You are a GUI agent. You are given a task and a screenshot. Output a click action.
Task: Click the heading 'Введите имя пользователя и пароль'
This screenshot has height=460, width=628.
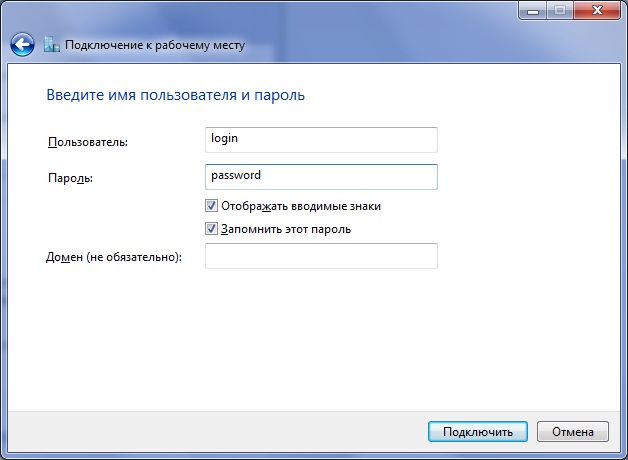coord(175,96)
